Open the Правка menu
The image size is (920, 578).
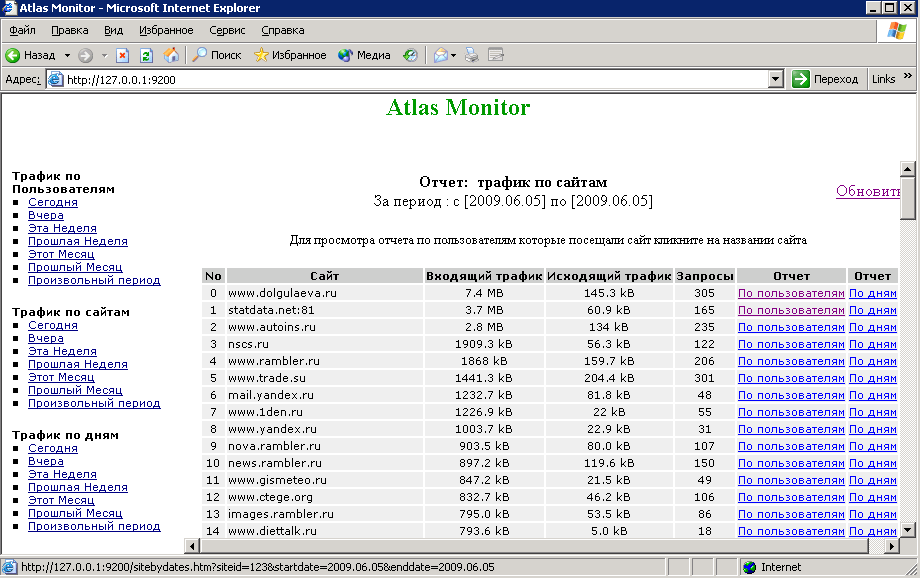[70, 30]
